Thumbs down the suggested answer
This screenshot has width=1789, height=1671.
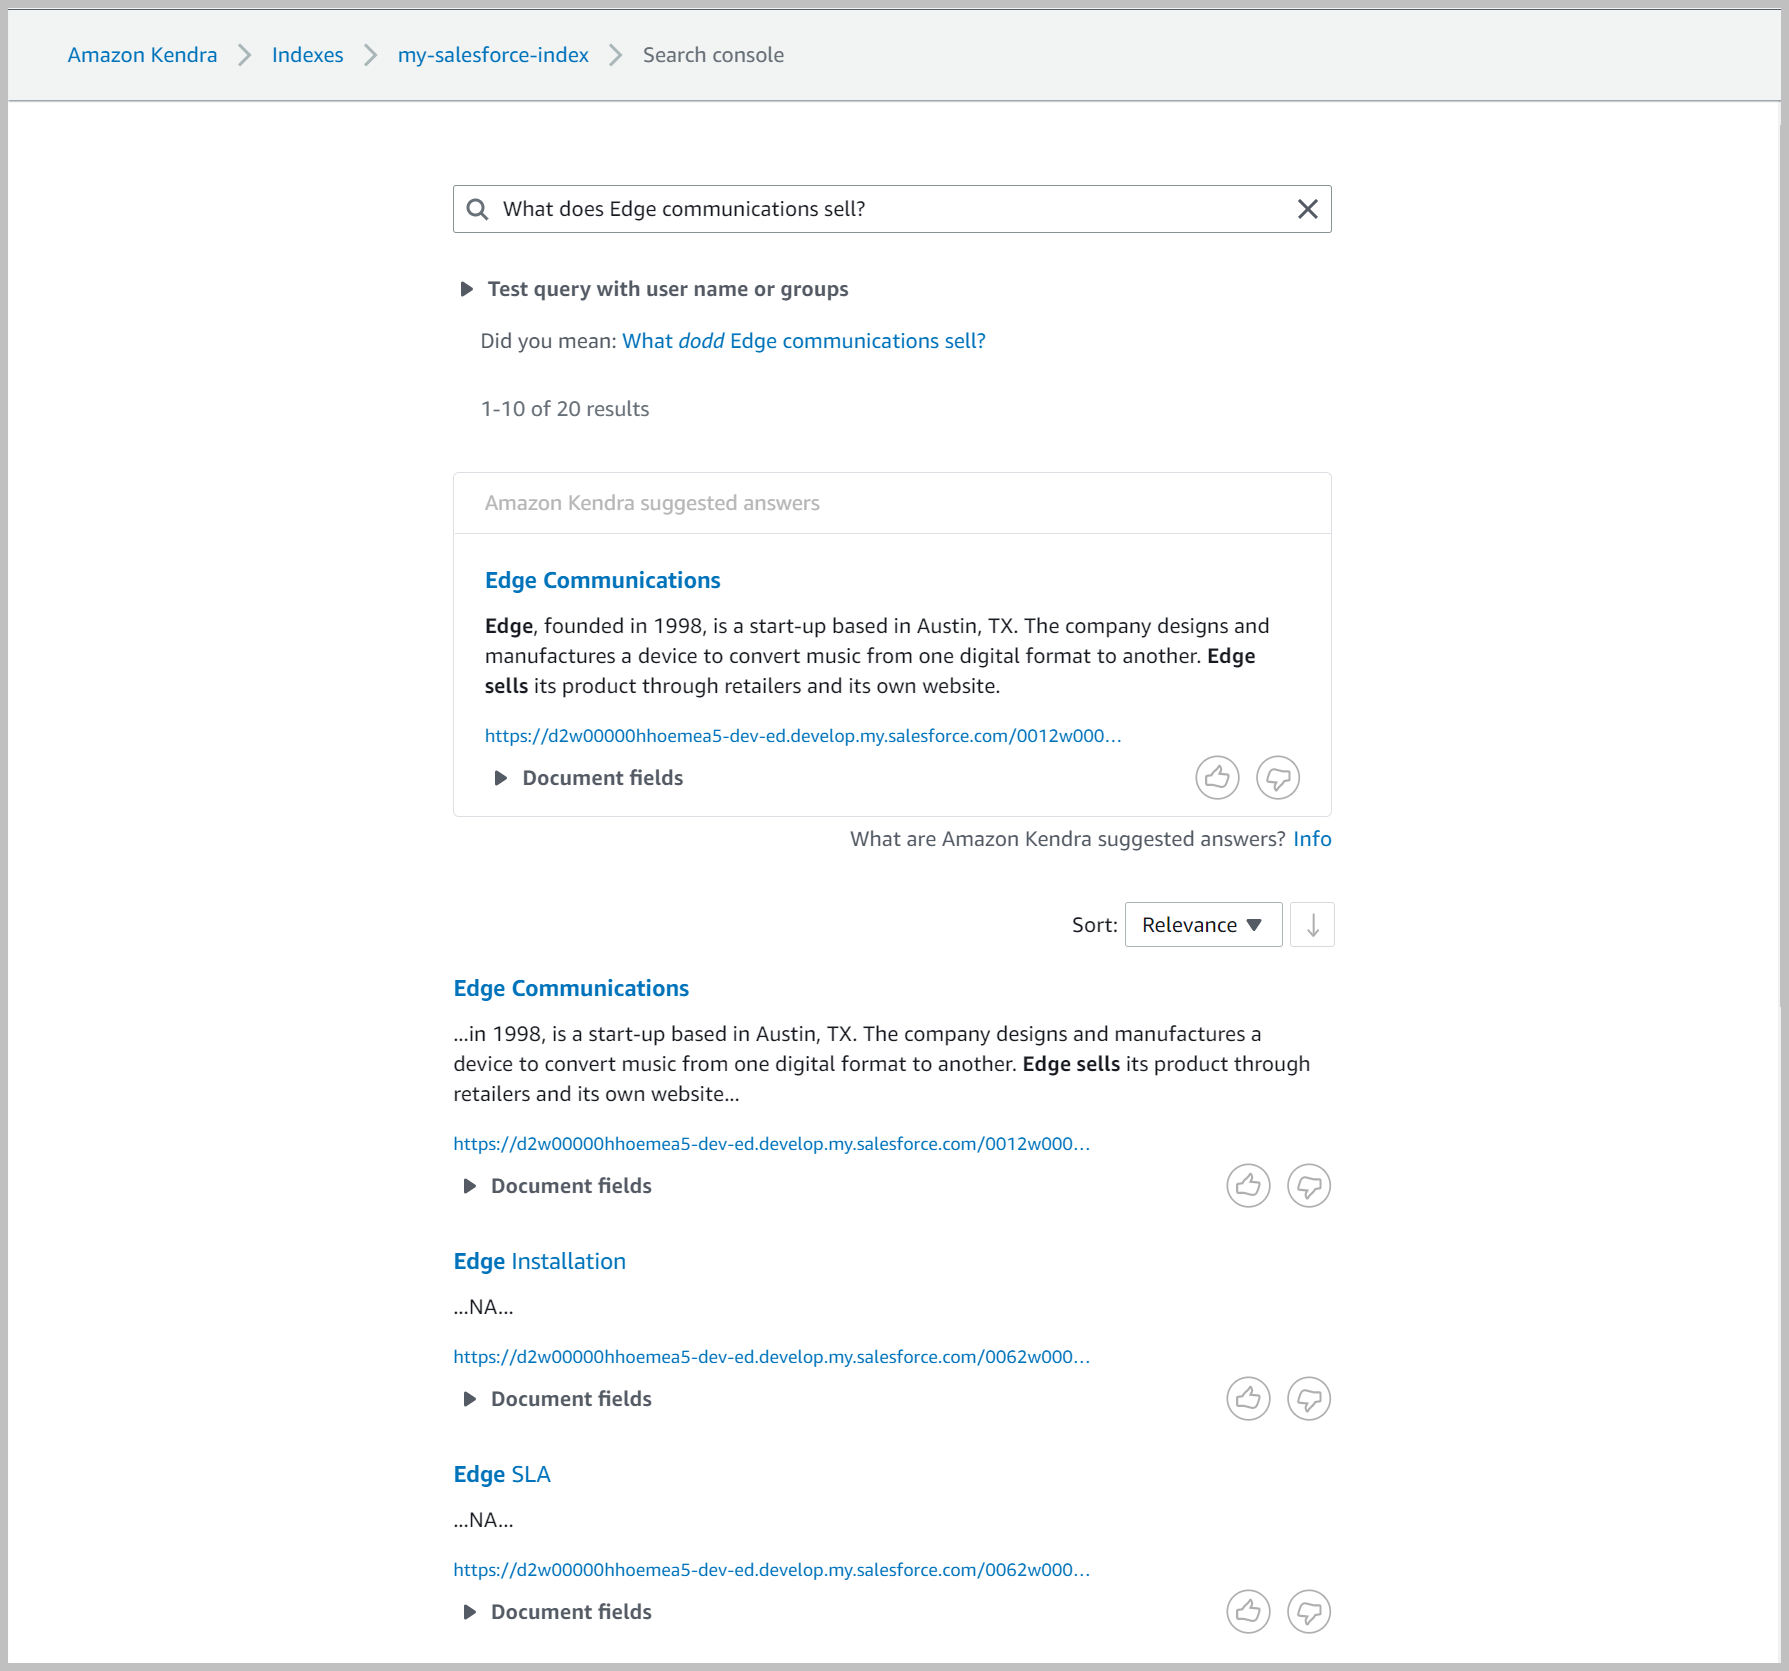1278,778
